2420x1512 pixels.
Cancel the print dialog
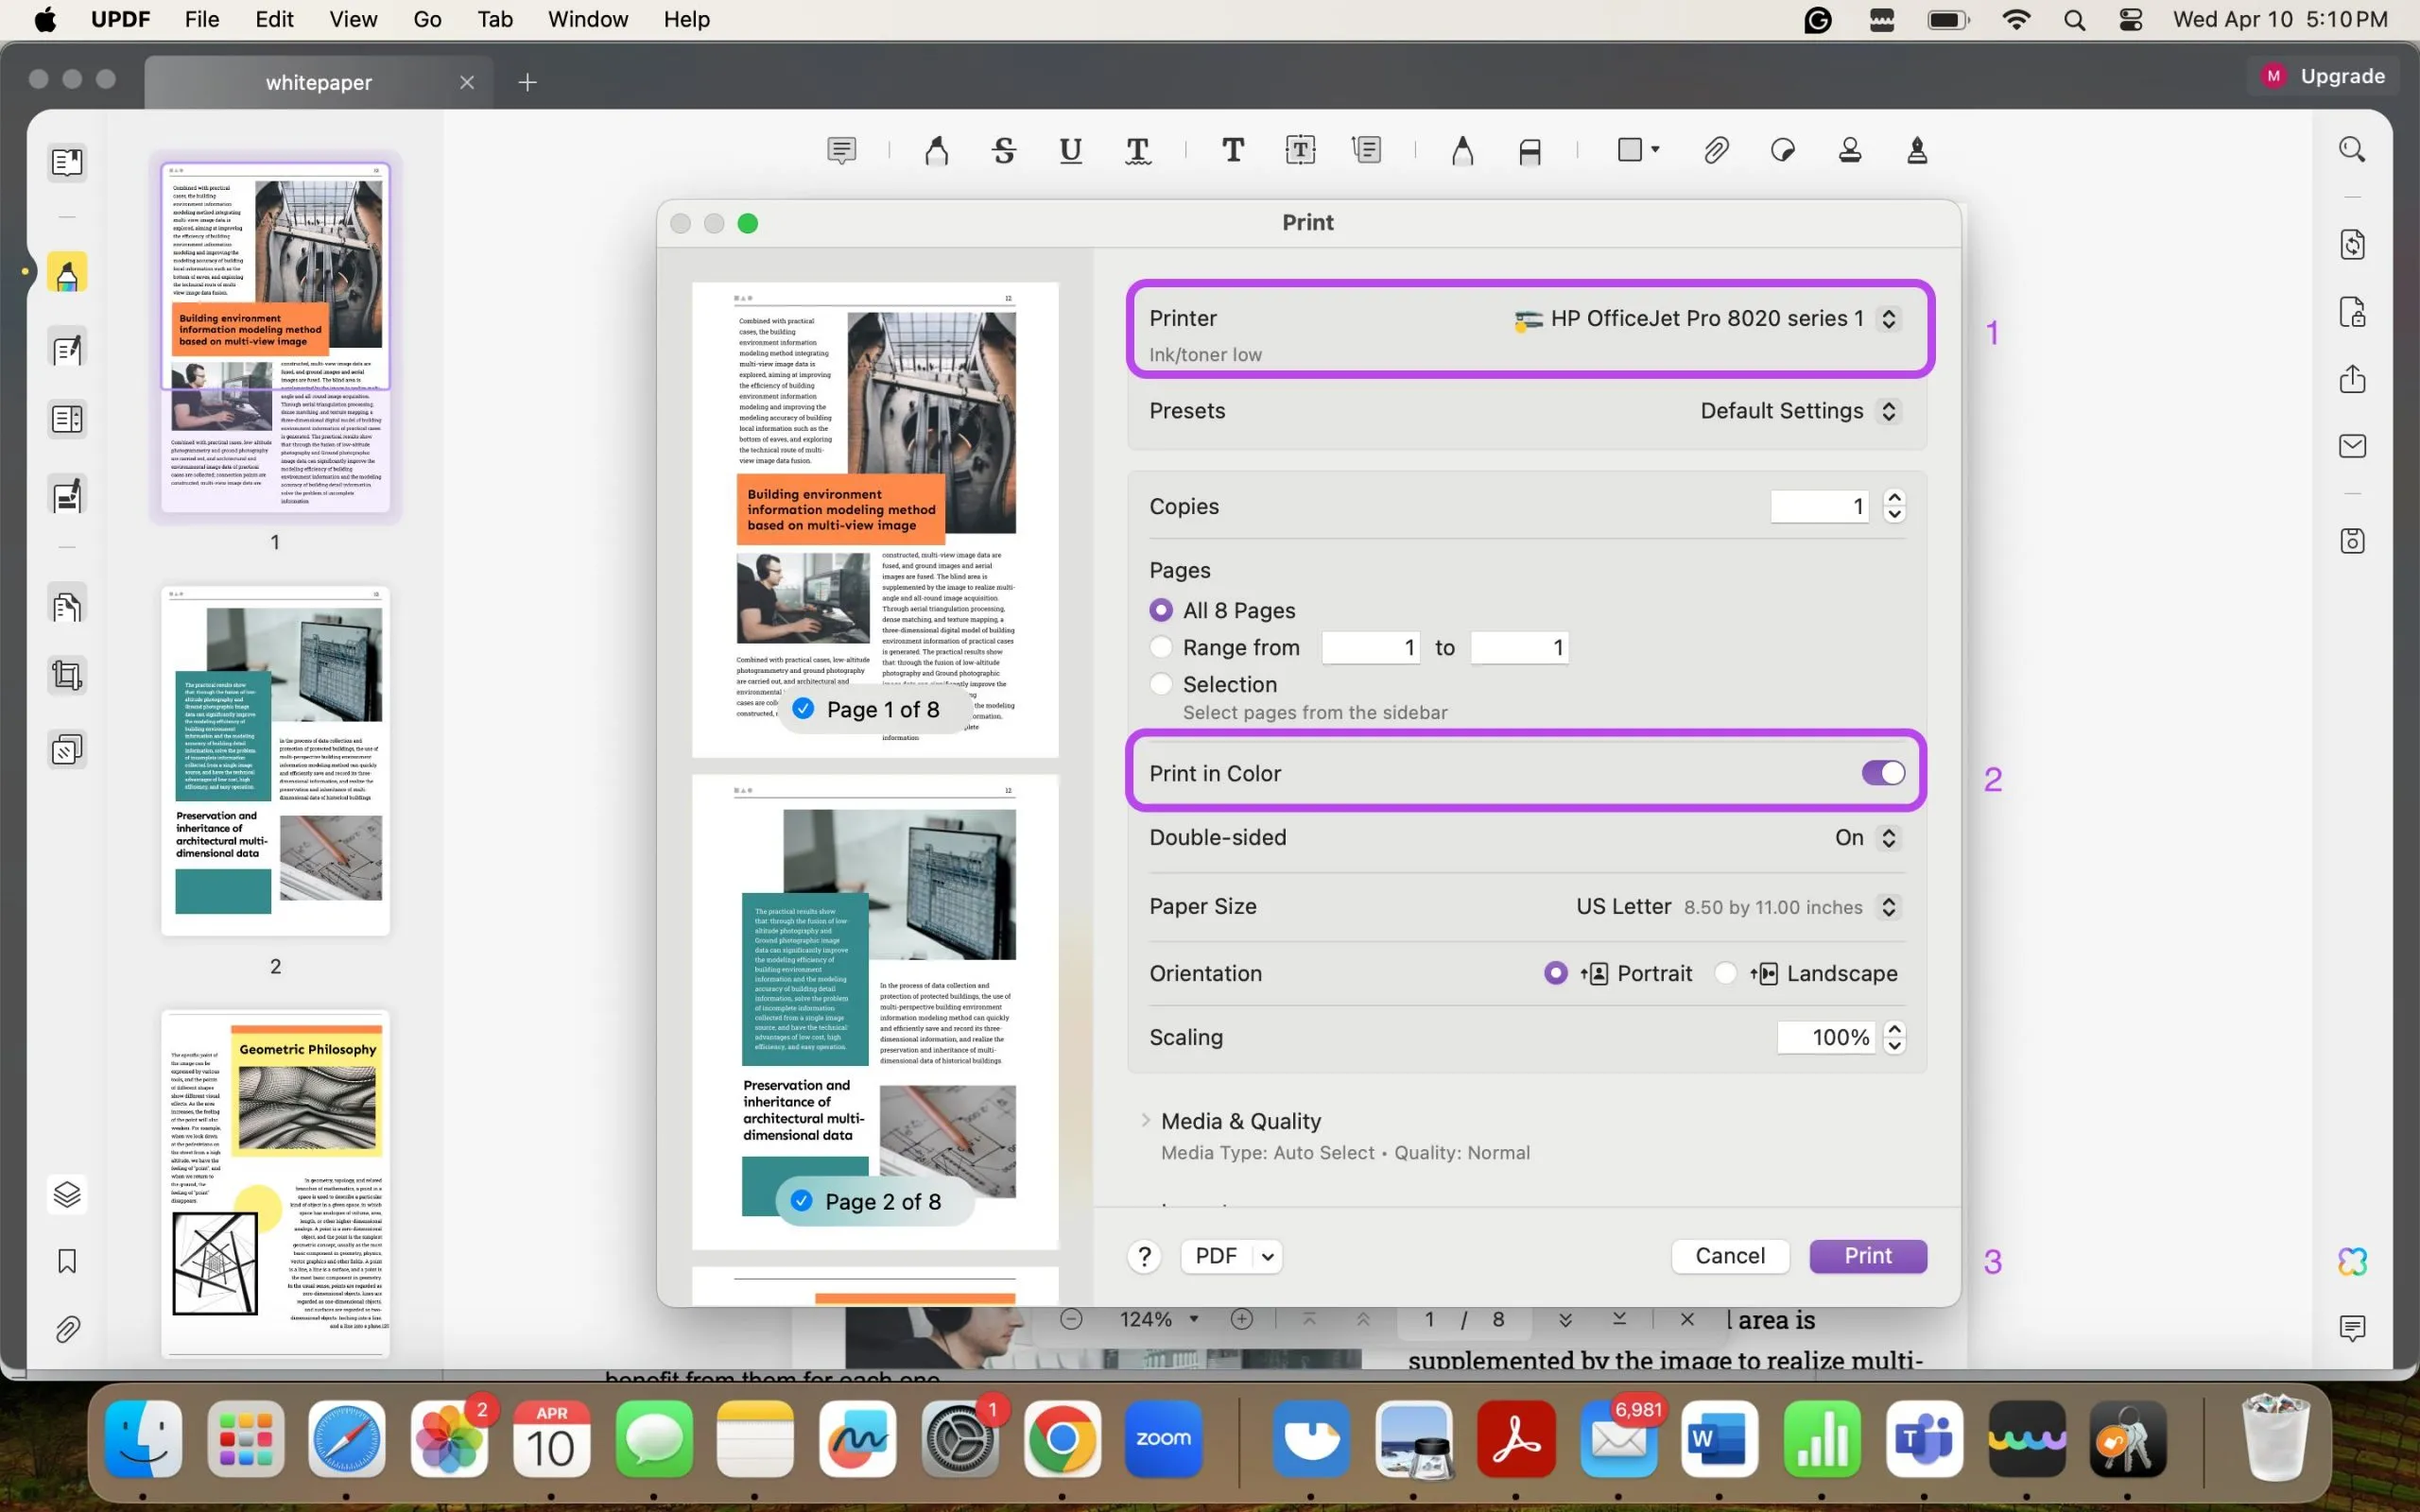click(1730, 1256)
